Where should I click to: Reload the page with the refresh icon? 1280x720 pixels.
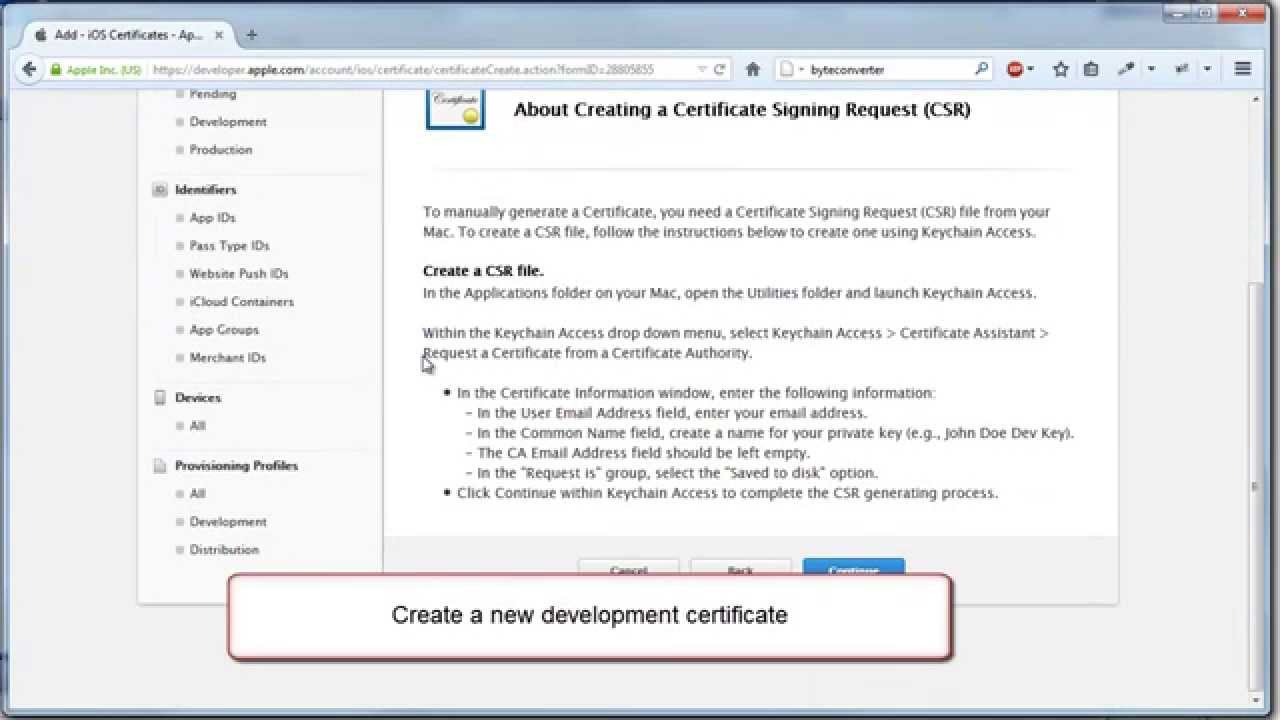720,70
